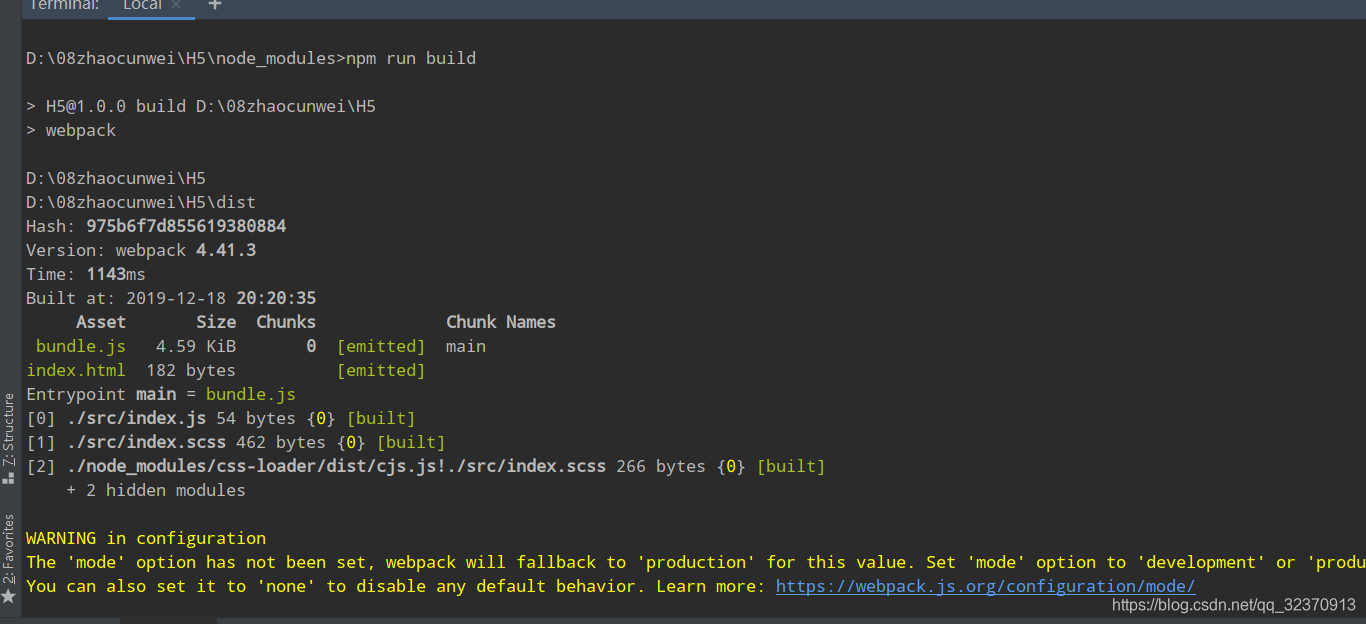Click the Hash value 975b6f7d855619380884
This screenshot has height=624, width=1366.
(186, 227)
